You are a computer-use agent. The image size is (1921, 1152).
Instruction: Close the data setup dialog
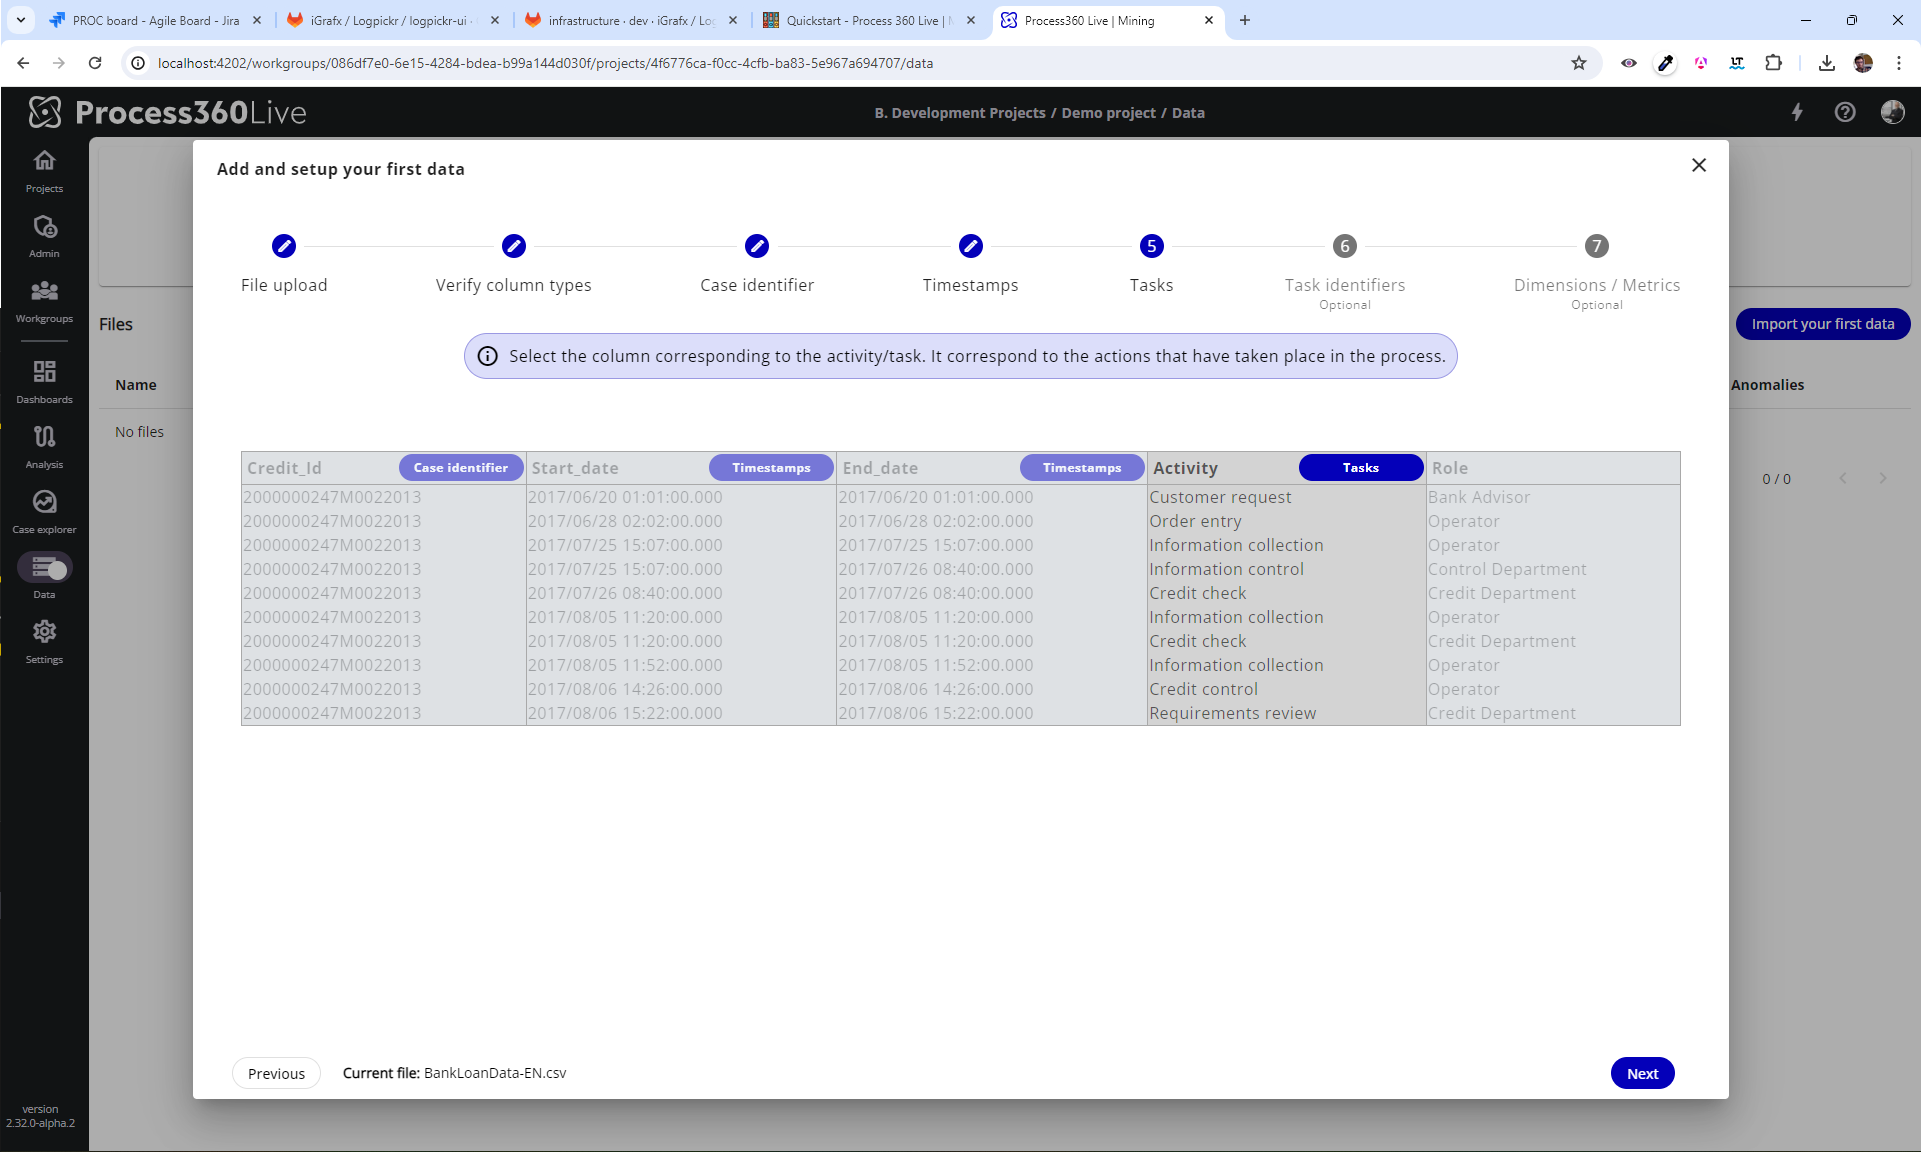tap(1699, 165)
